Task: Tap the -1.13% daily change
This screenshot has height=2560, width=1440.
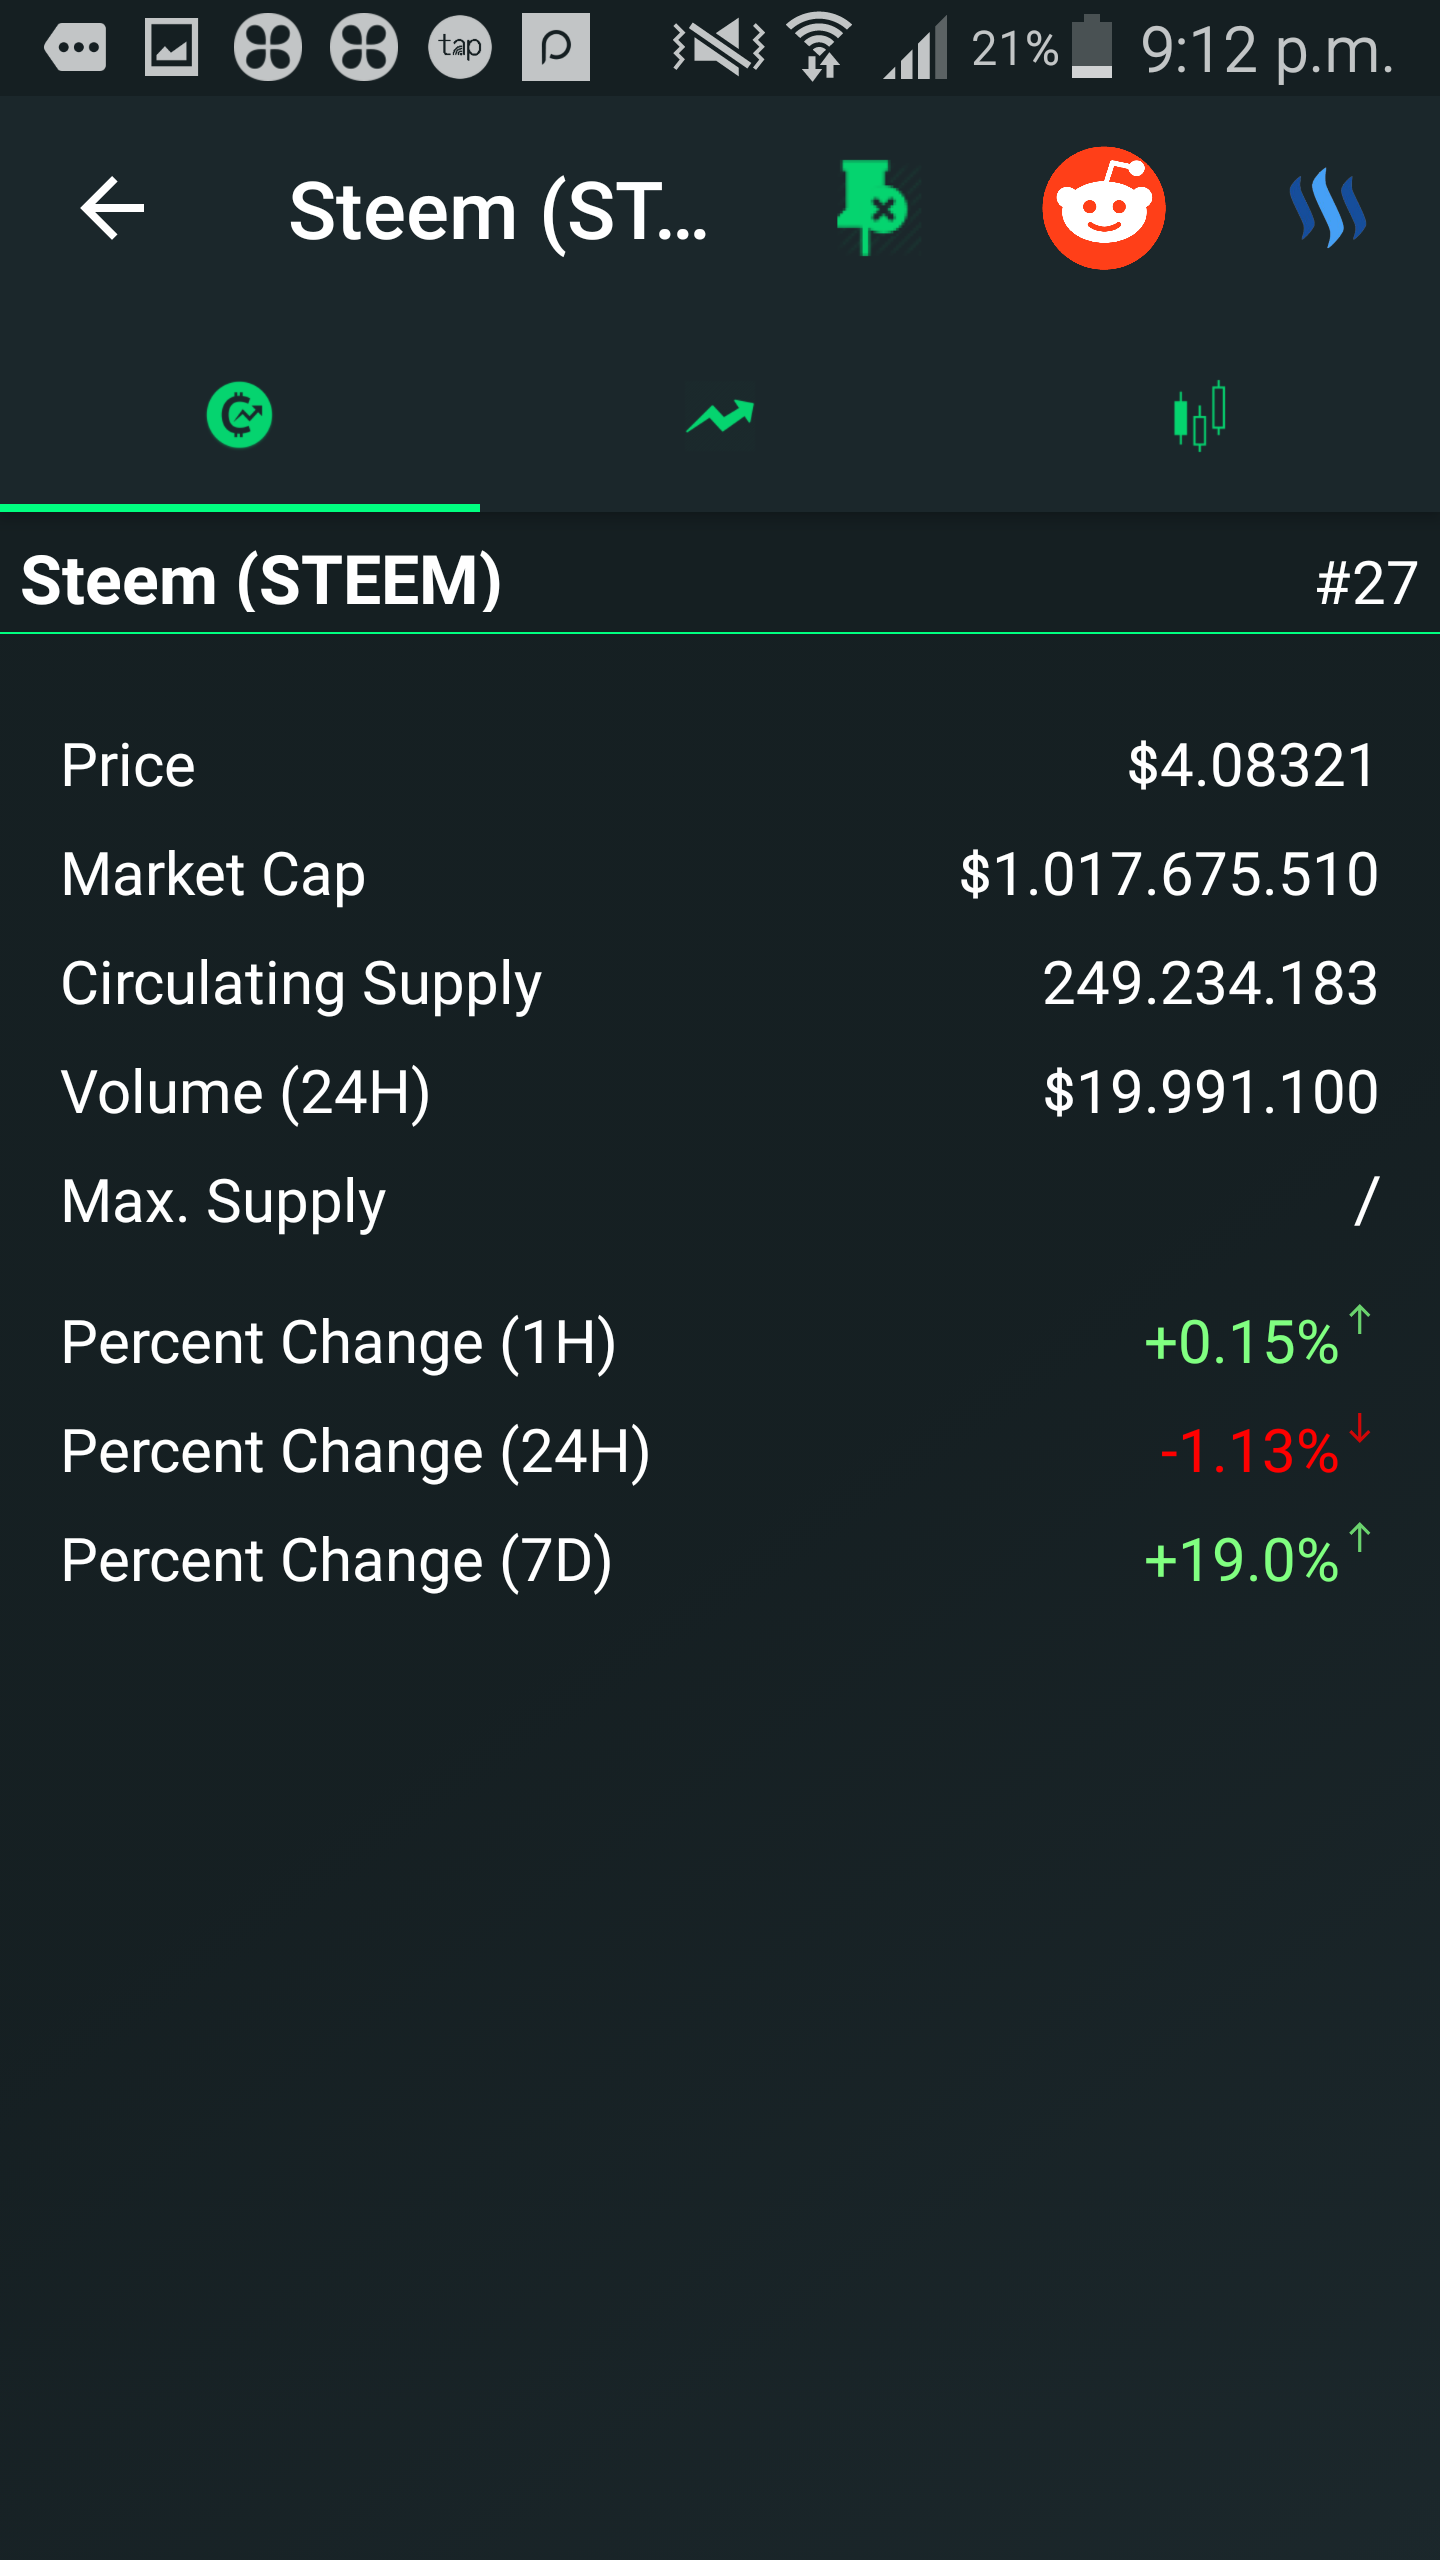Action: [1249, 1451]
